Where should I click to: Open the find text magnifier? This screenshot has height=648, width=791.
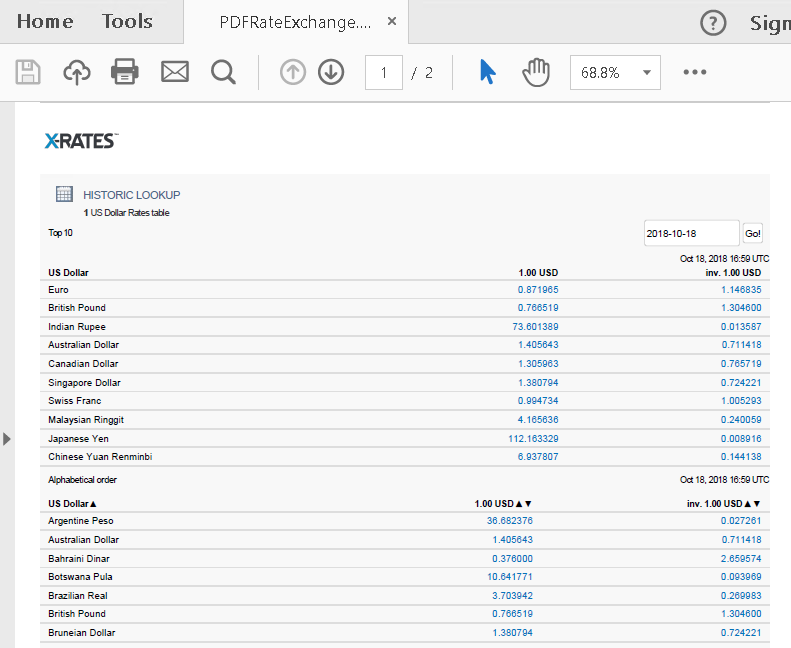pos(223,72)
